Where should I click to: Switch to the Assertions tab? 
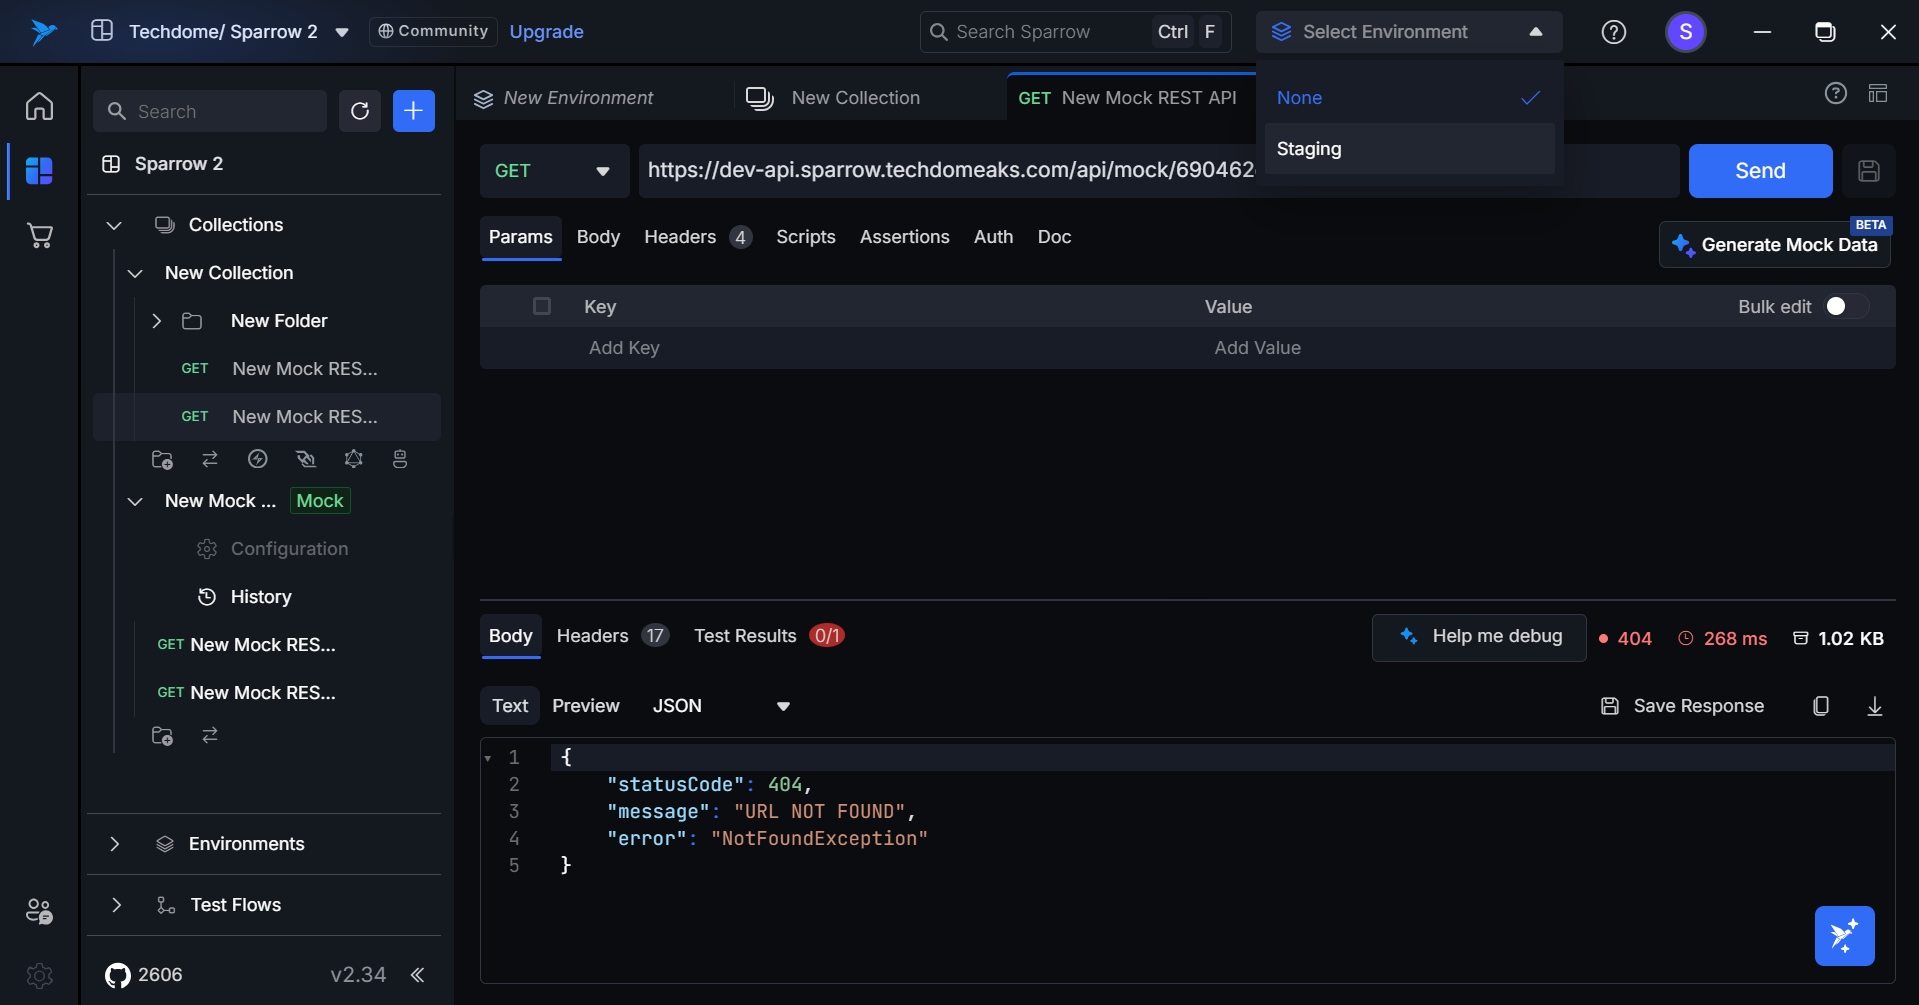[x=904, y=237]
